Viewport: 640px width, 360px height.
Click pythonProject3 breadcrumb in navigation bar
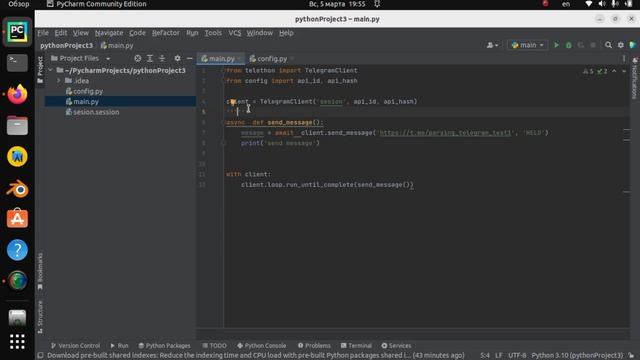67,46
